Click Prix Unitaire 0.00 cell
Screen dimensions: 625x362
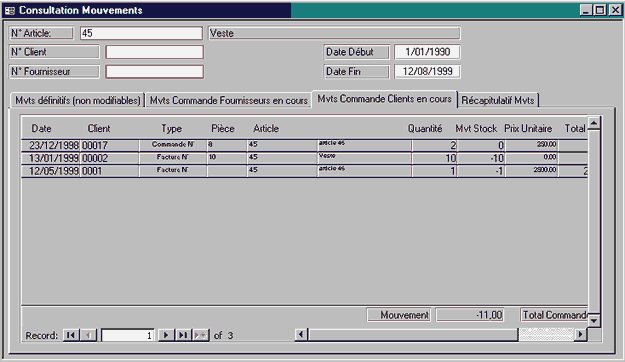coord(531,158)
